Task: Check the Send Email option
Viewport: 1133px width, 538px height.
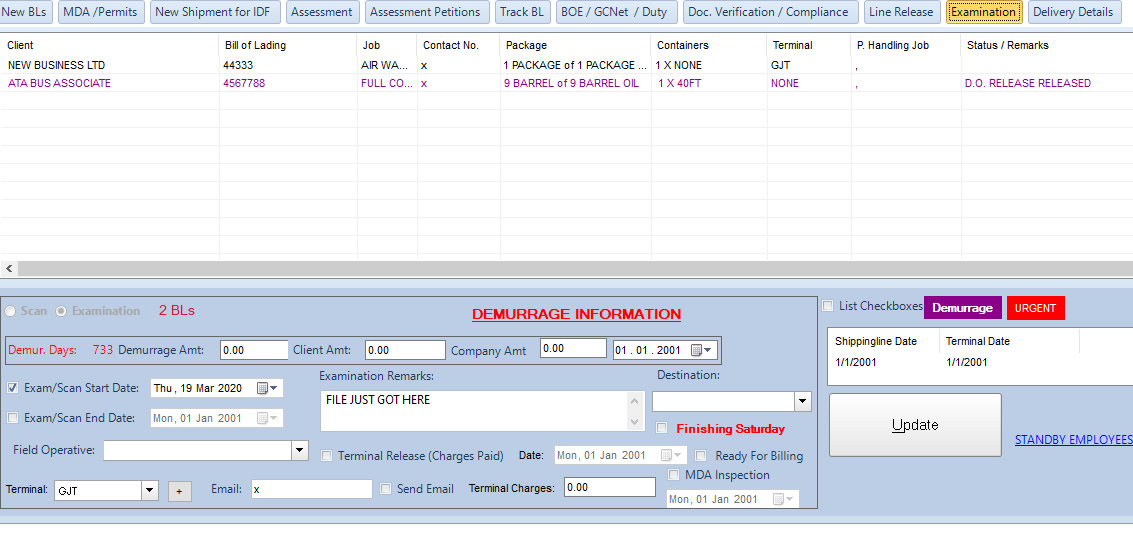Action: tap(386, 489)
